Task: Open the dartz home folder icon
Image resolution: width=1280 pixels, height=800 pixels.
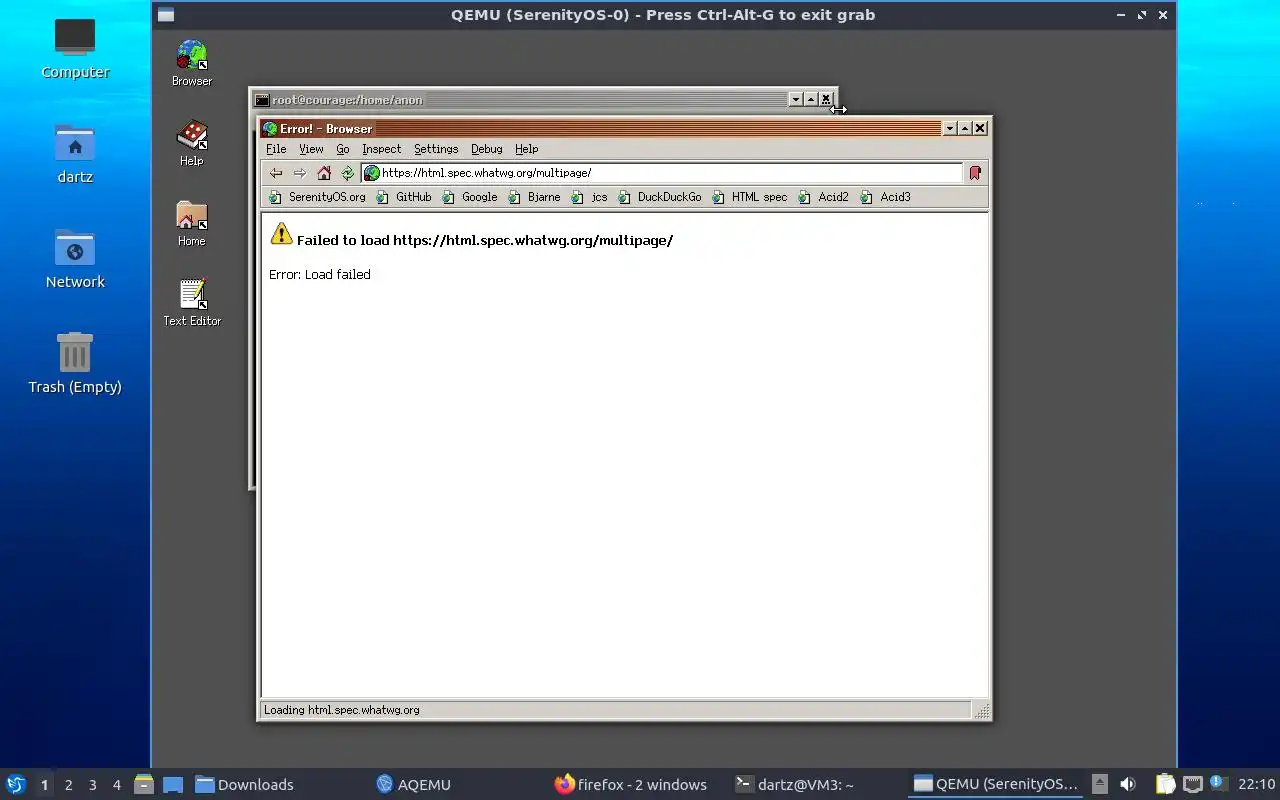Action: click(x=75, y=153)
